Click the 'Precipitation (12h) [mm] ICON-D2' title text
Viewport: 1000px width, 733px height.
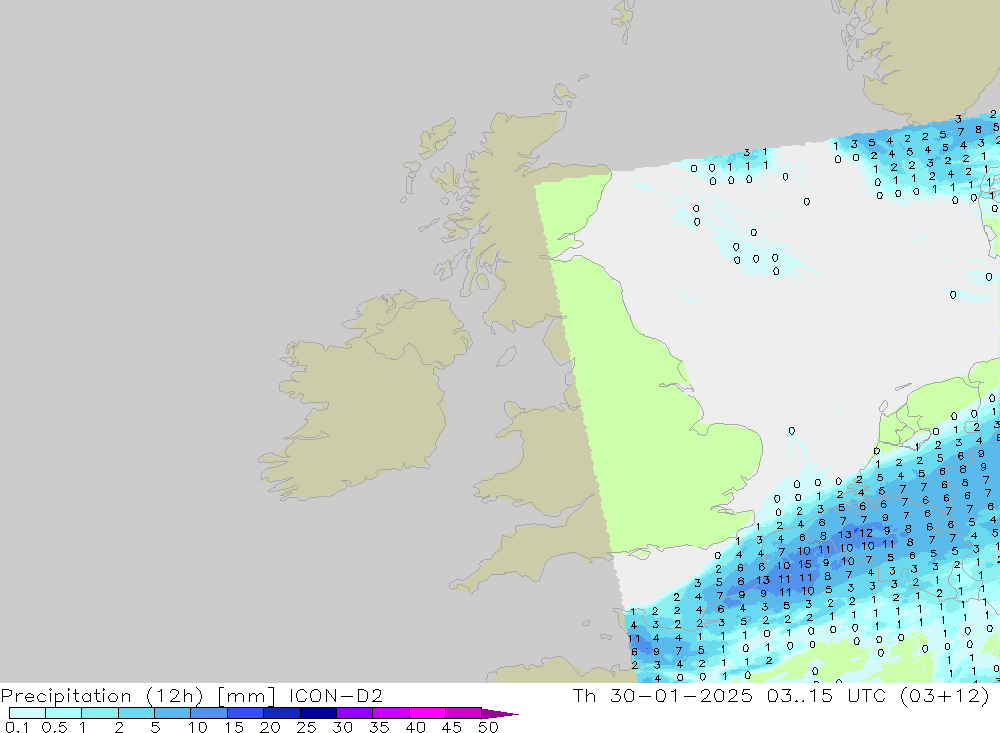coord(192,695)
